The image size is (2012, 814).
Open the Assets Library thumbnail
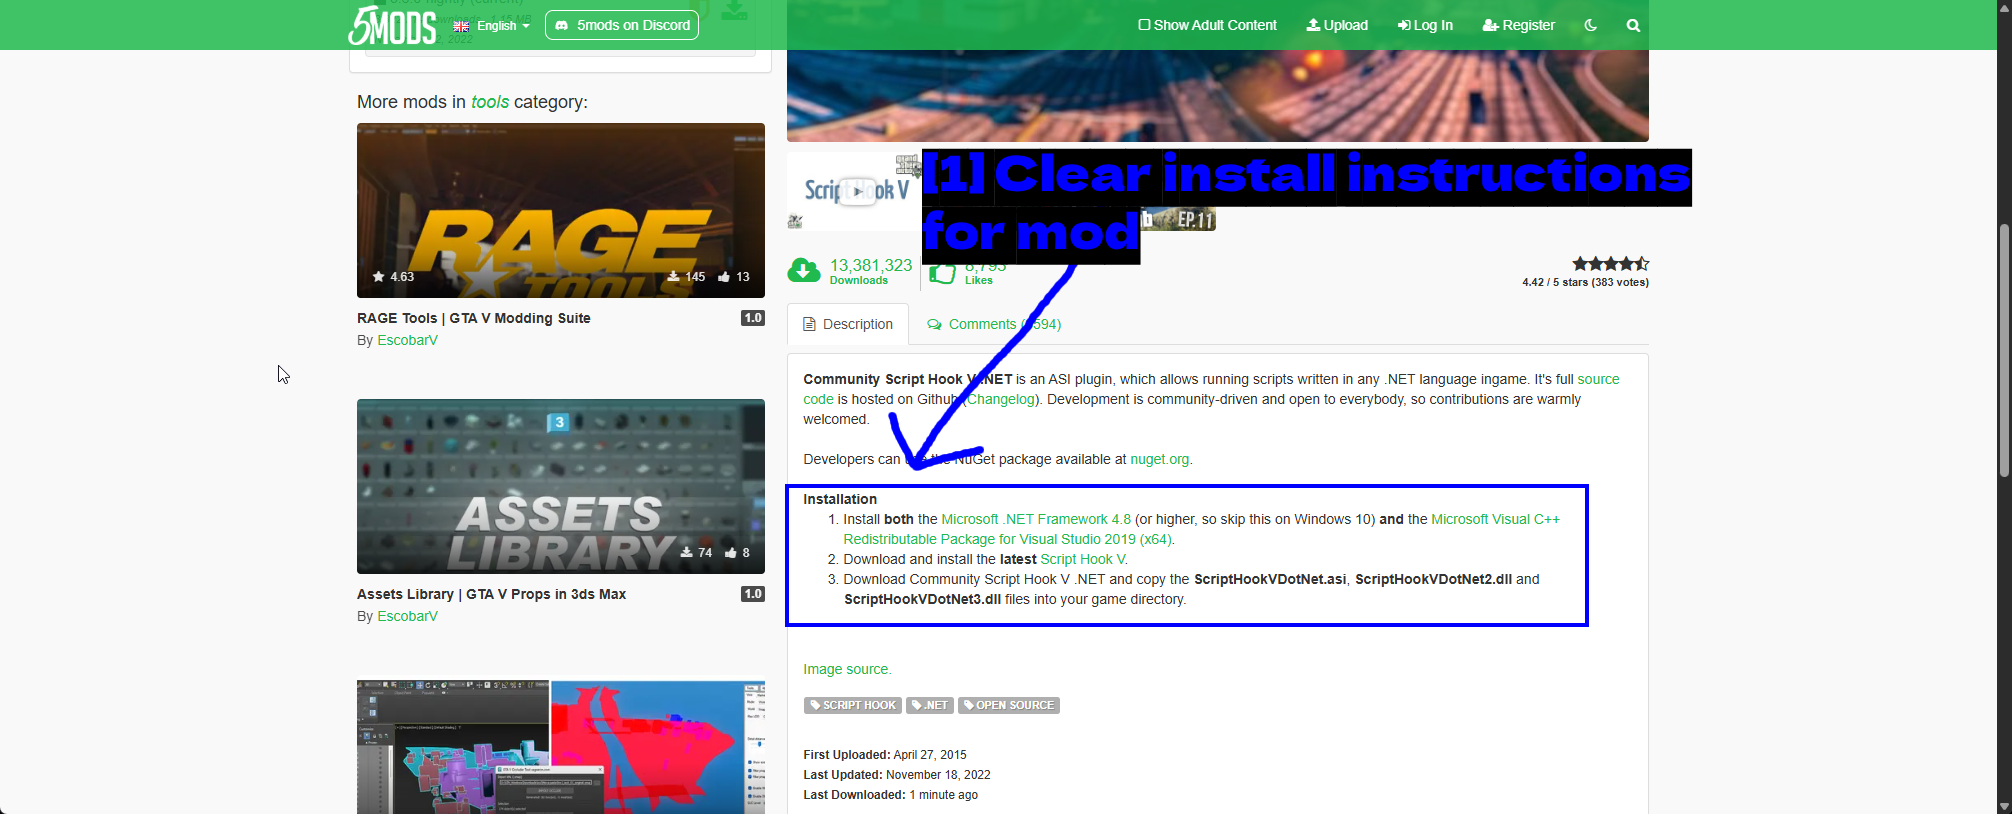click(561, 486)
